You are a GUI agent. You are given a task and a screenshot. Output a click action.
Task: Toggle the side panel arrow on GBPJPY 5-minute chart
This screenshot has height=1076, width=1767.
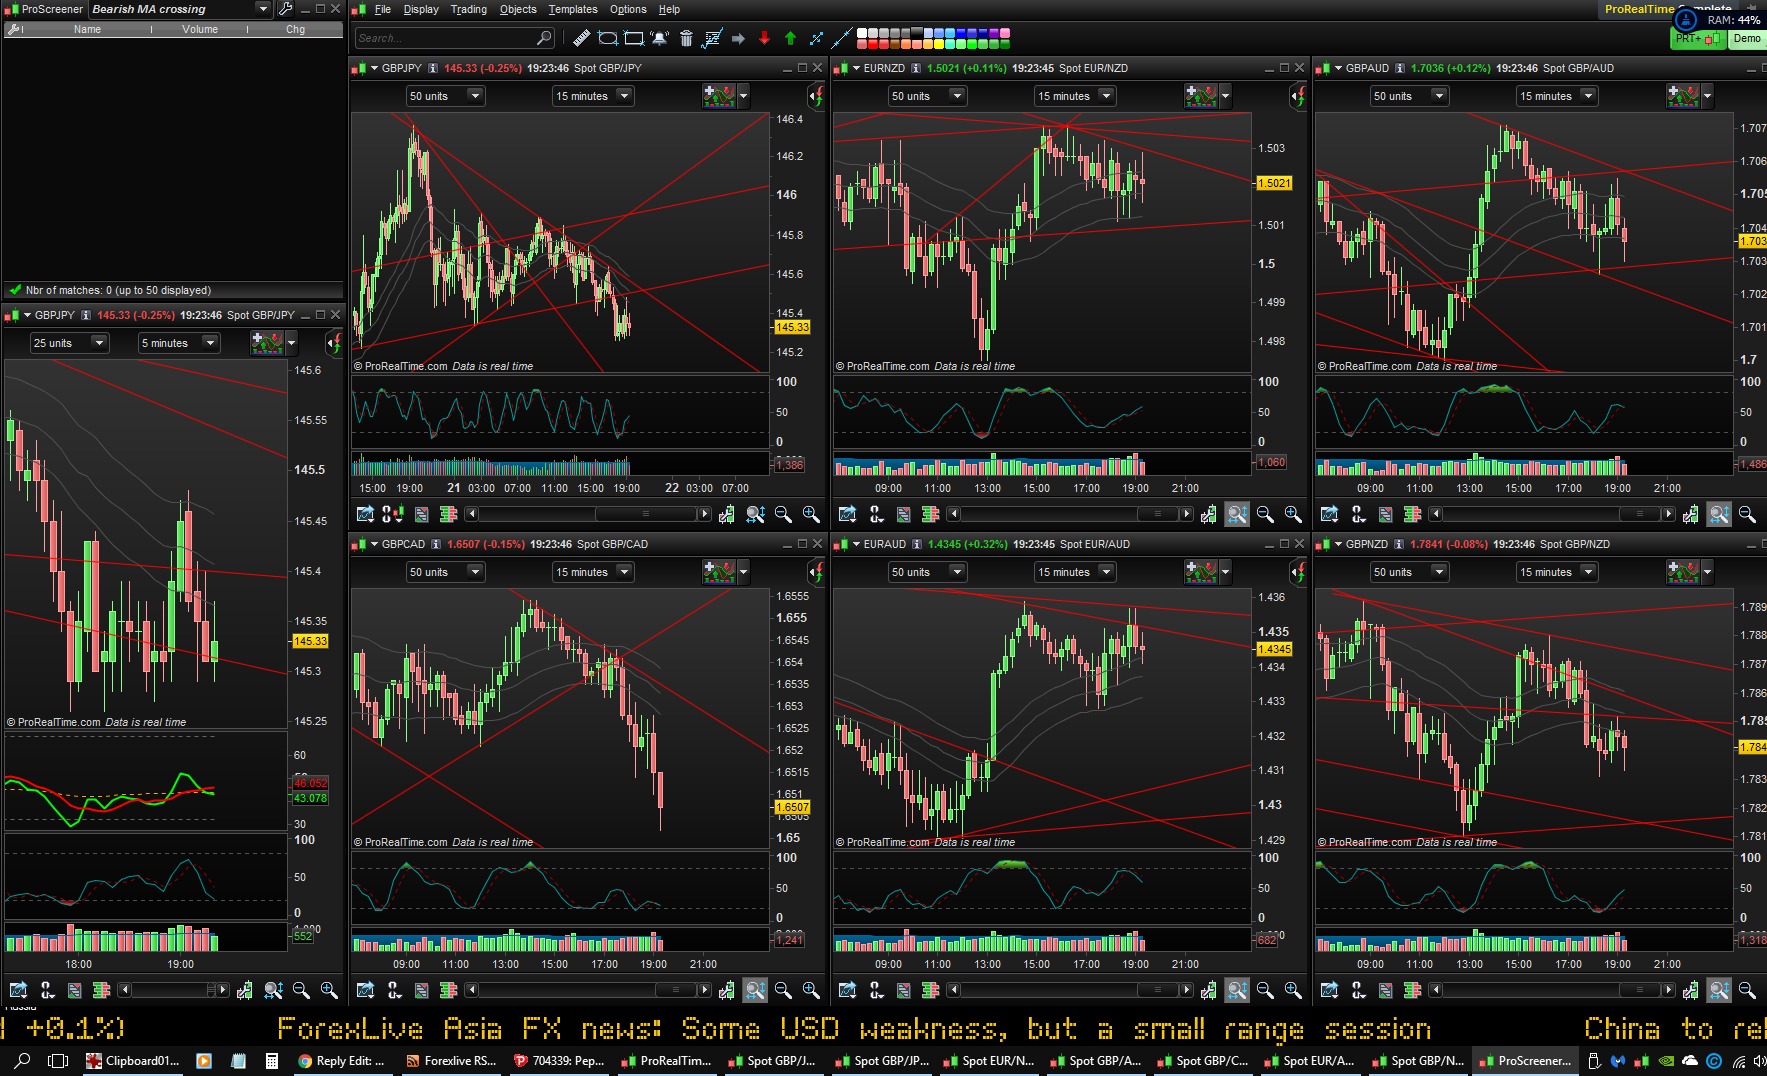(x=334, y=343)
